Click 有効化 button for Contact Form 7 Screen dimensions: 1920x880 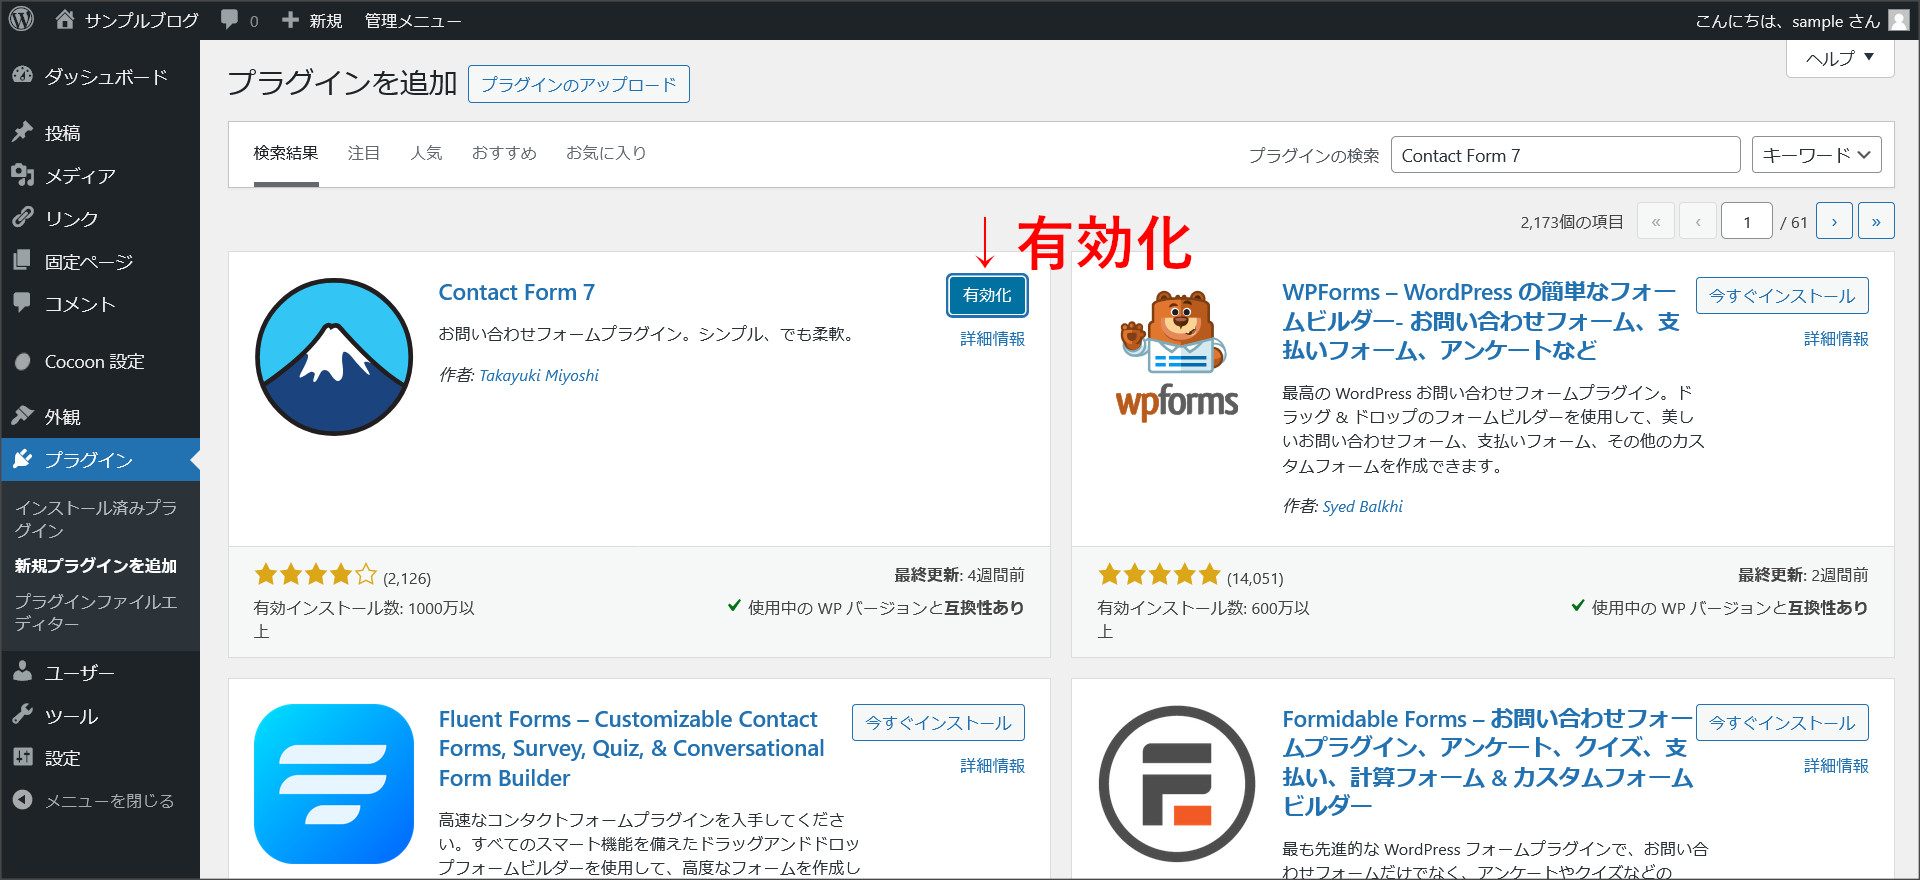click(986, 295)
